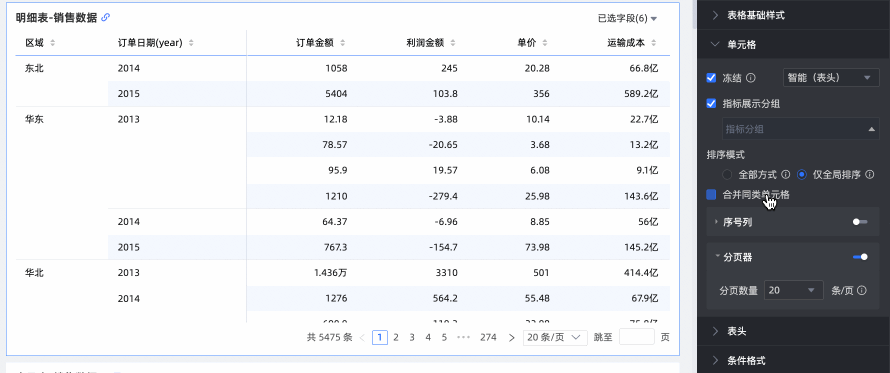The height and width of the screenshot is (373, 890).
Task: Click the 单价 value 20.28
Action: click(x=538, y=68)
